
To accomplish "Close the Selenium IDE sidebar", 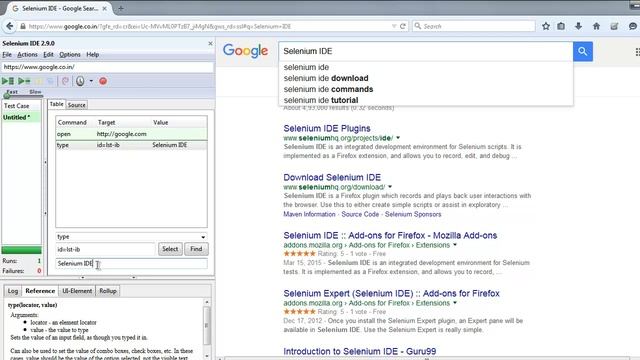I will 210,43.
